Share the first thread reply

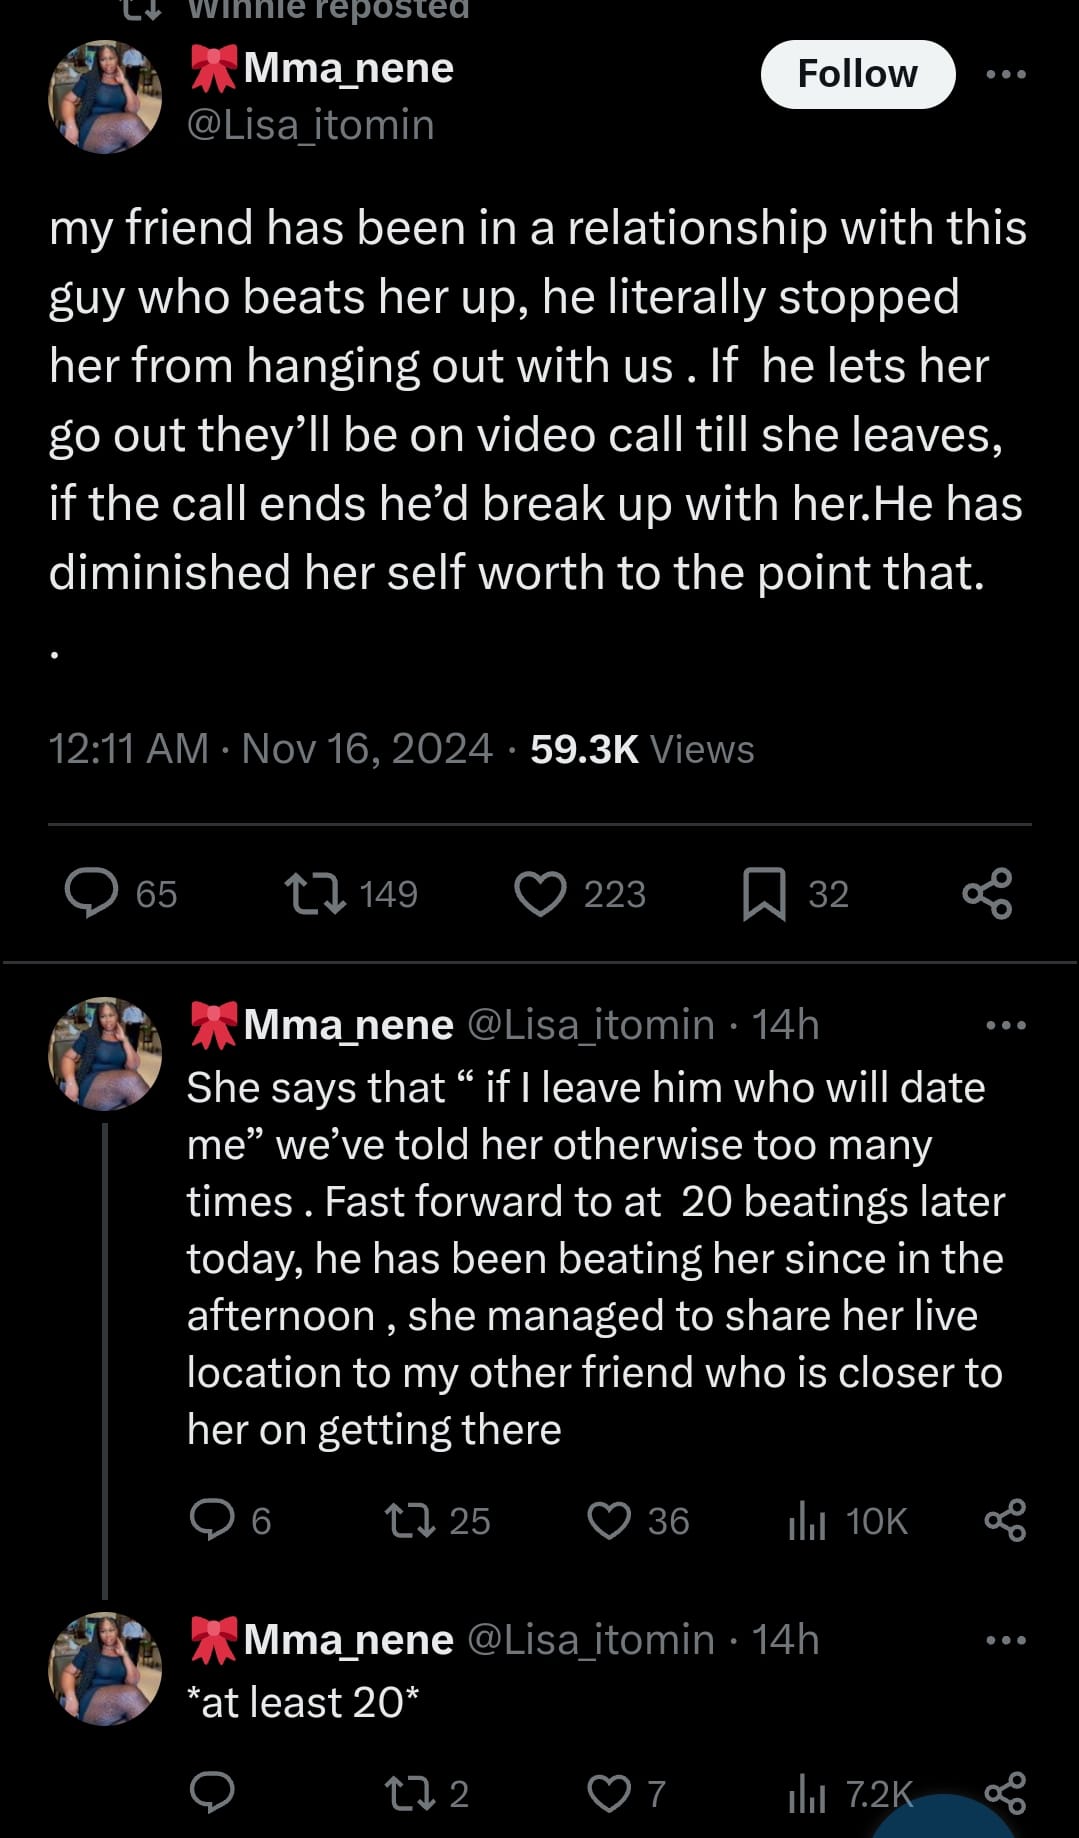(x=1005, y=1520)
